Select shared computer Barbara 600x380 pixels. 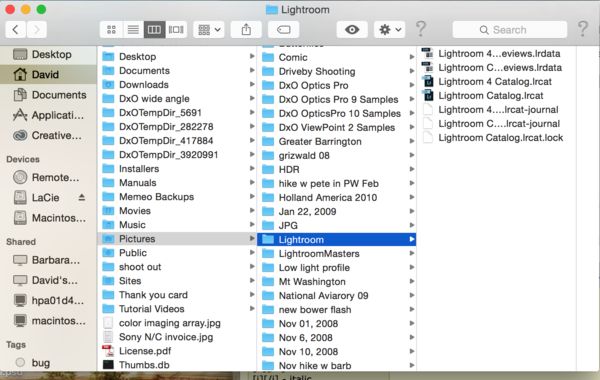point(48,260)
